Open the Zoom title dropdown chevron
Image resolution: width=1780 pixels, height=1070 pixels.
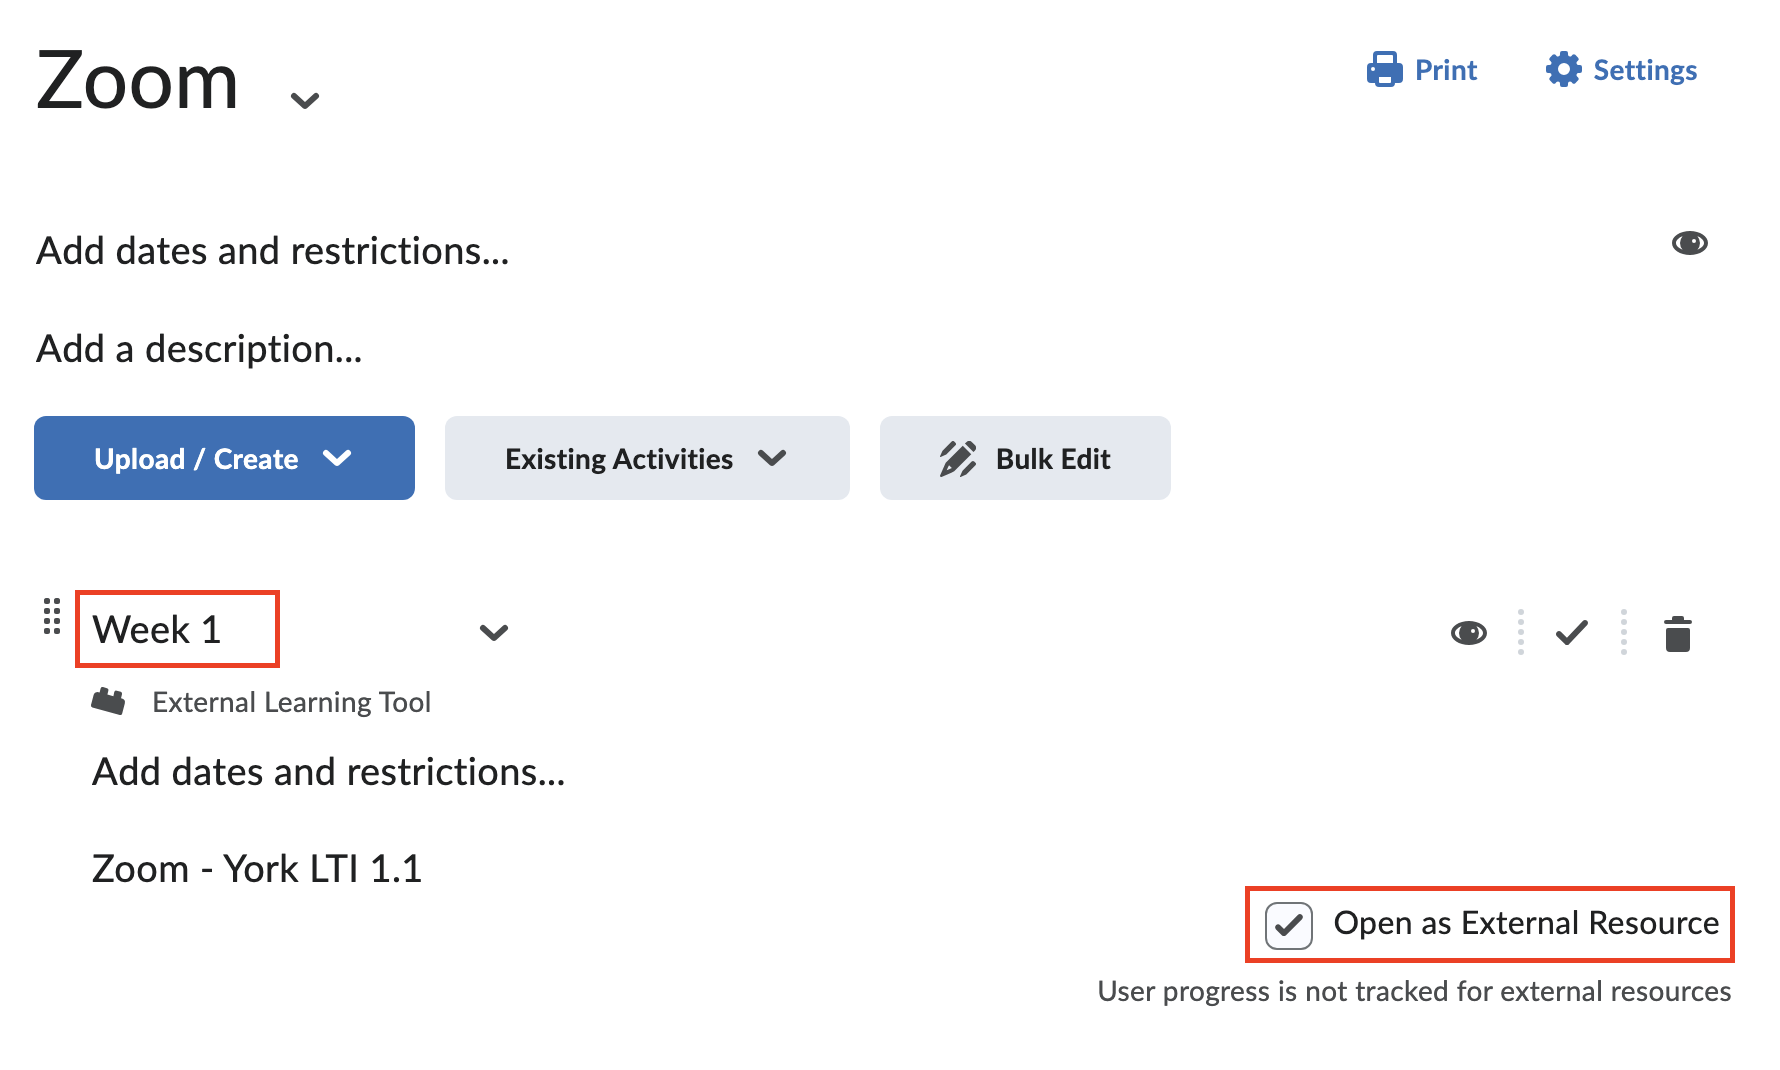coord(304,100)
